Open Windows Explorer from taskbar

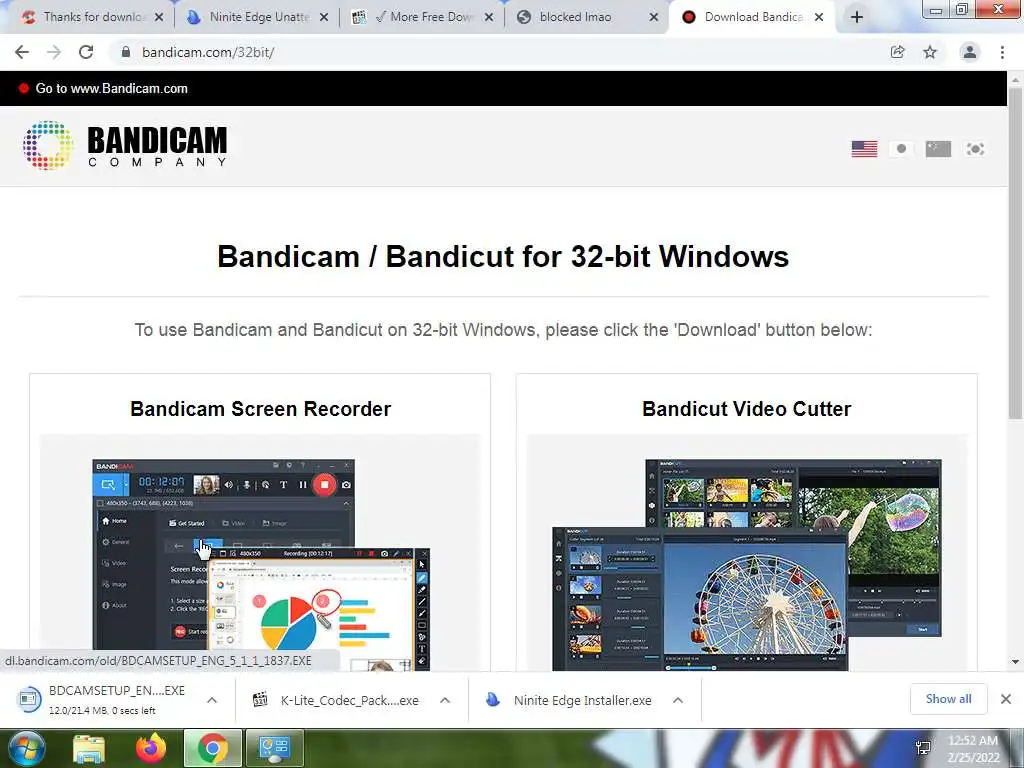click(89, 748)
